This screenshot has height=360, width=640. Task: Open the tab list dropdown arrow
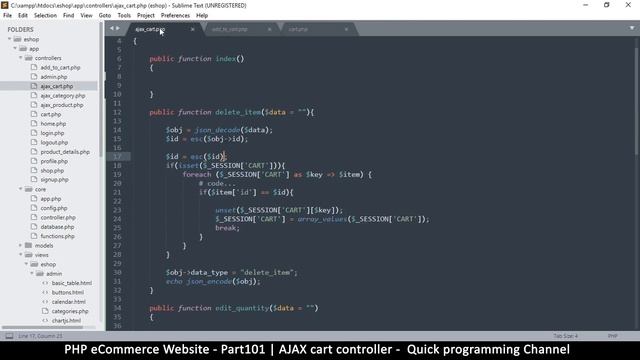(x=632, y=28)
